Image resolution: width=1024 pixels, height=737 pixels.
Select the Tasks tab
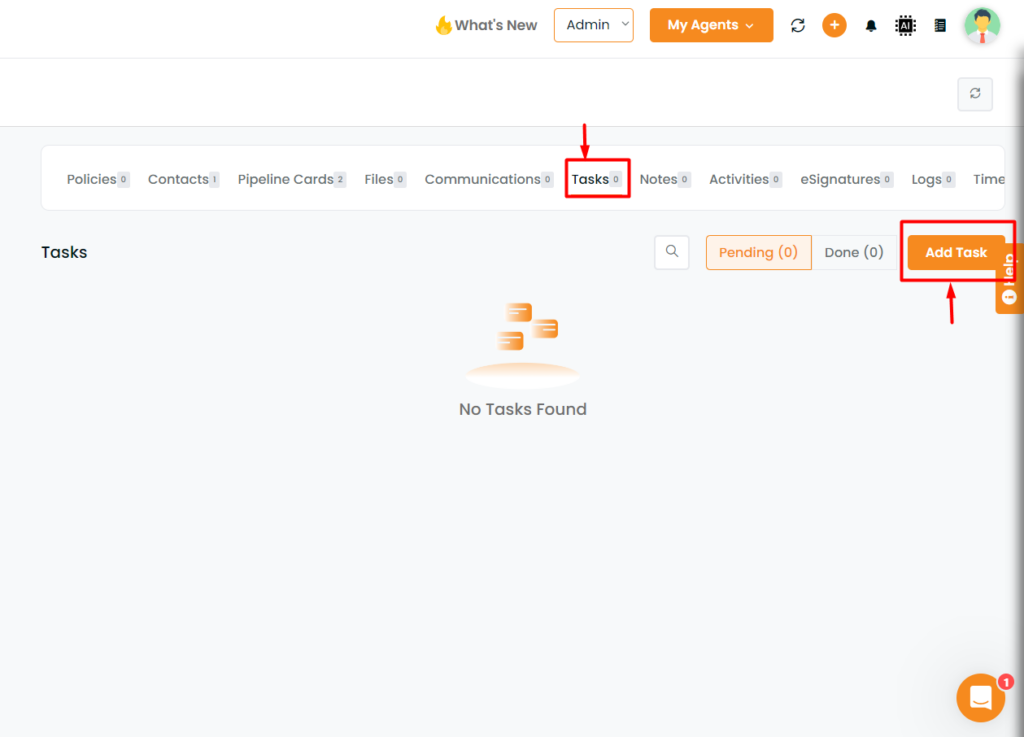[x=596, y=180]
